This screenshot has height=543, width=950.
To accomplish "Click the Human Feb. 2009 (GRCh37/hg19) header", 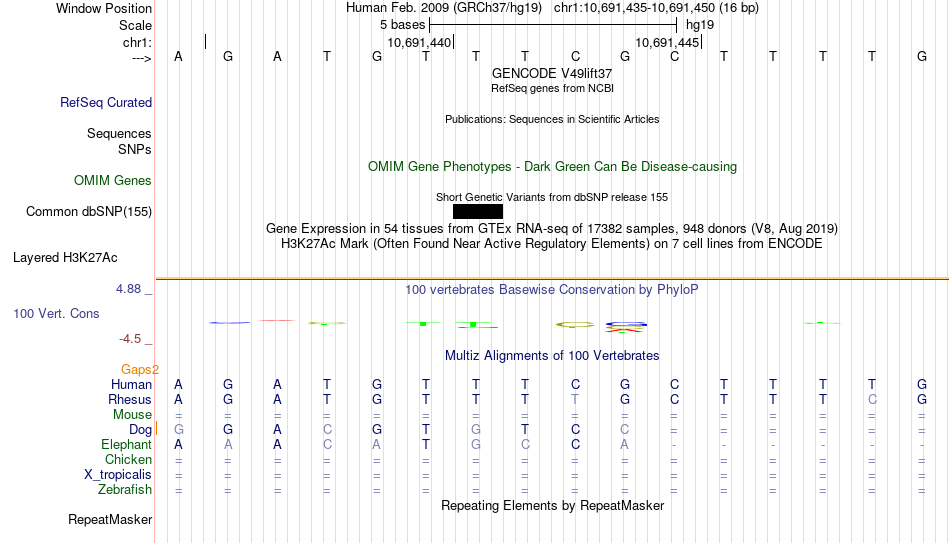I will point(444,8).
